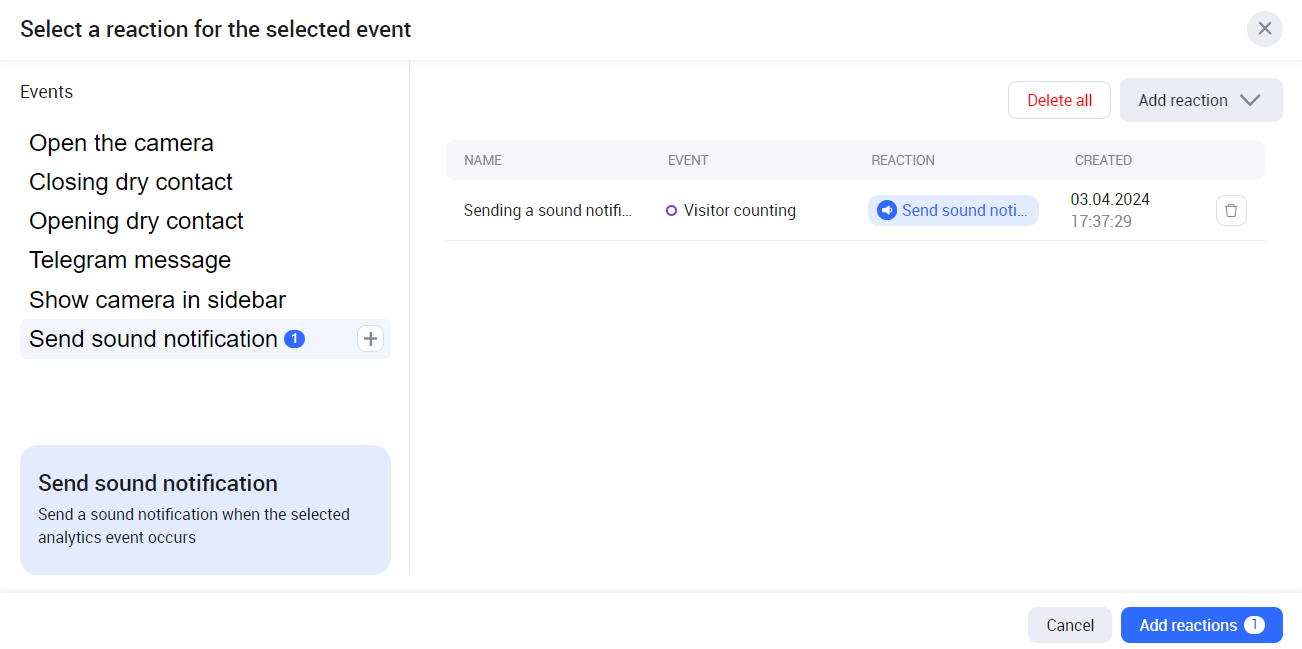Click the Cancel button
This screenshot has width=1302, height=649.
click(1069, 625)
